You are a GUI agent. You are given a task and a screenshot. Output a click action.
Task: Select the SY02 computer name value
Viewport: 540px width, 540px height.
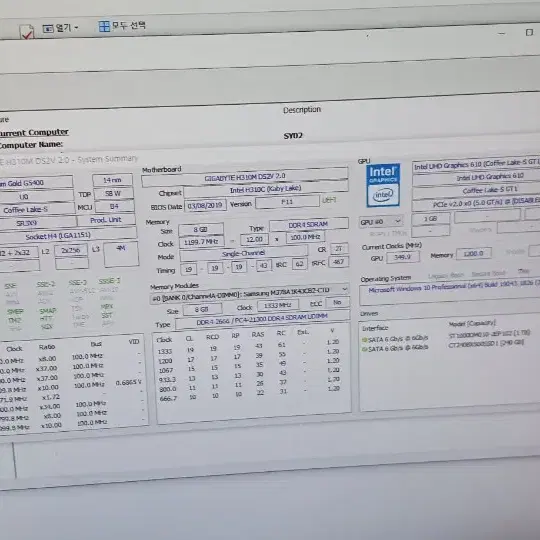[293, 136]
